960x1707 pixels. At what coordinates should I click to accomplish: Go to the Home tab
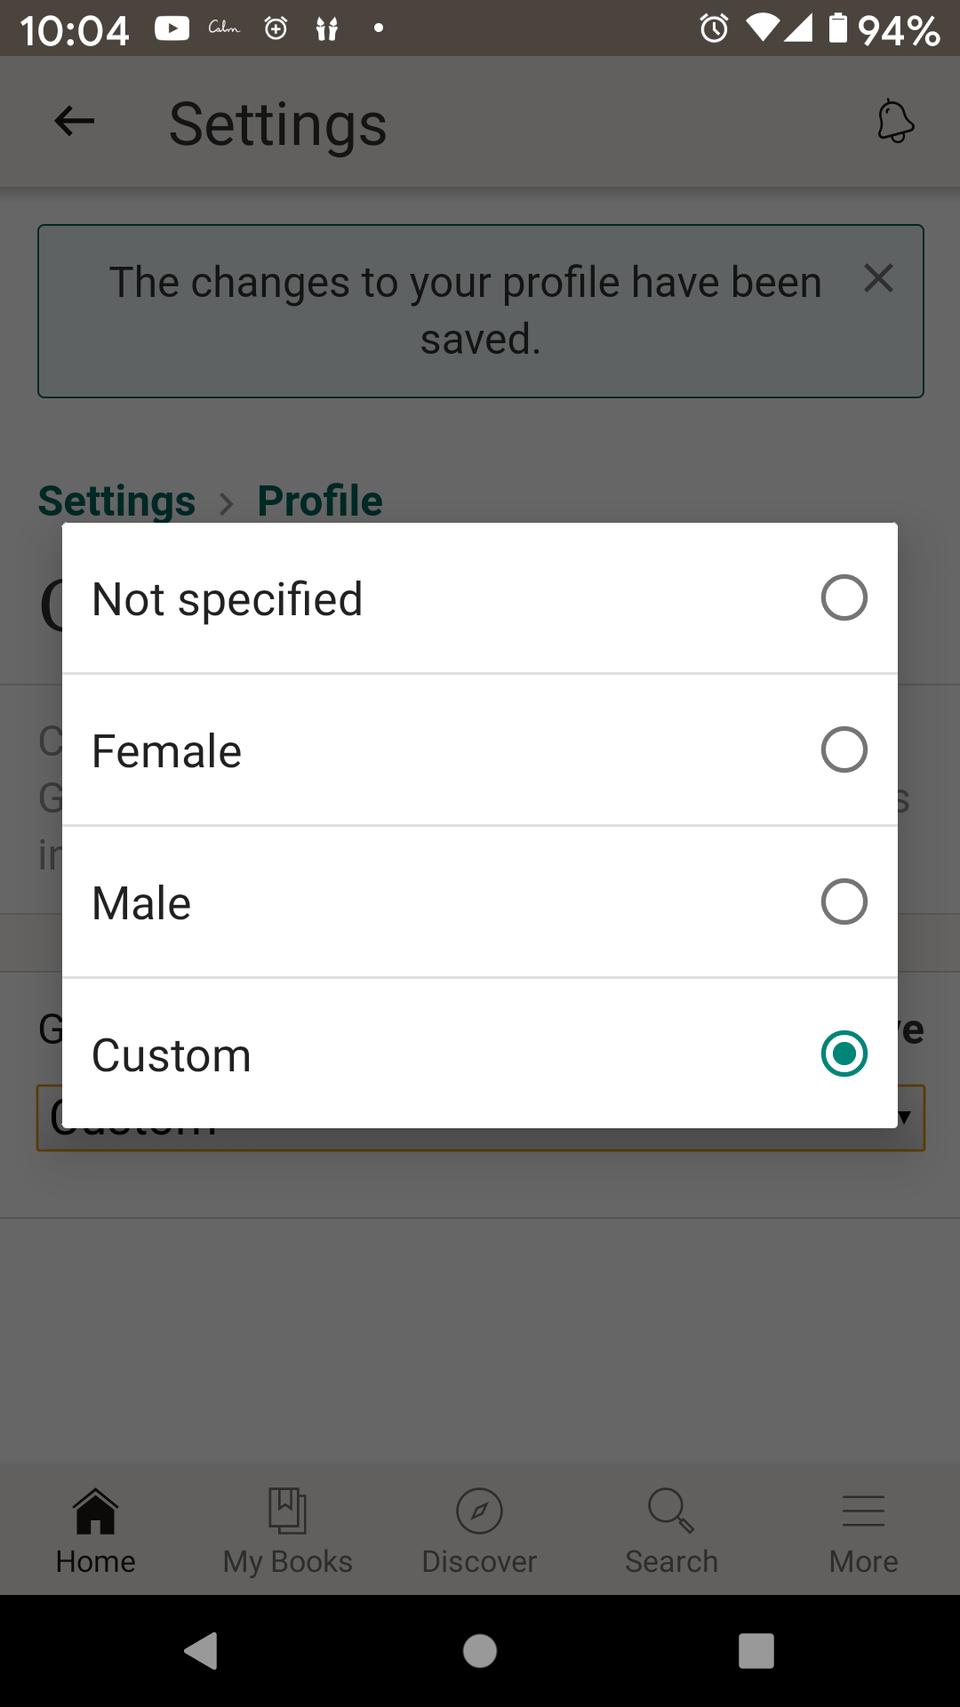[x=96, y=1531]
